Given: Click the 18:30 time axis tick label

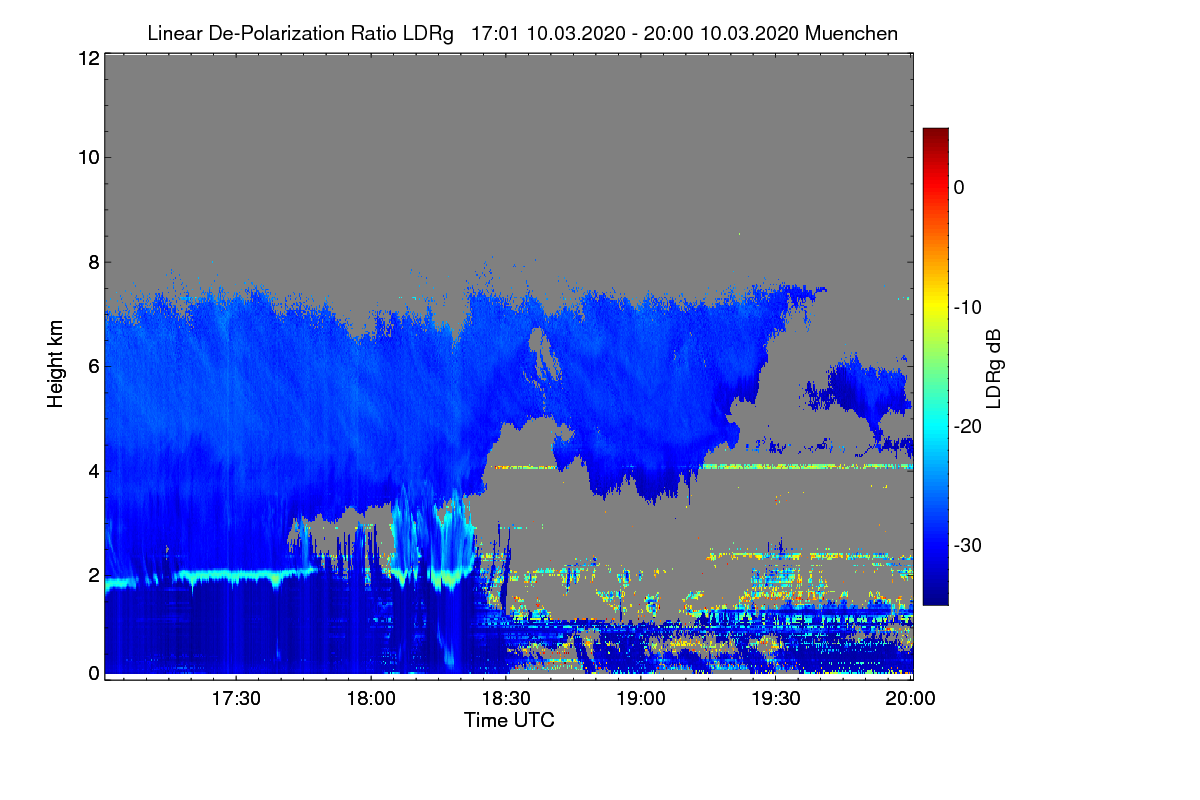Looking at the screenshot, I should click(x=506, y=699).
